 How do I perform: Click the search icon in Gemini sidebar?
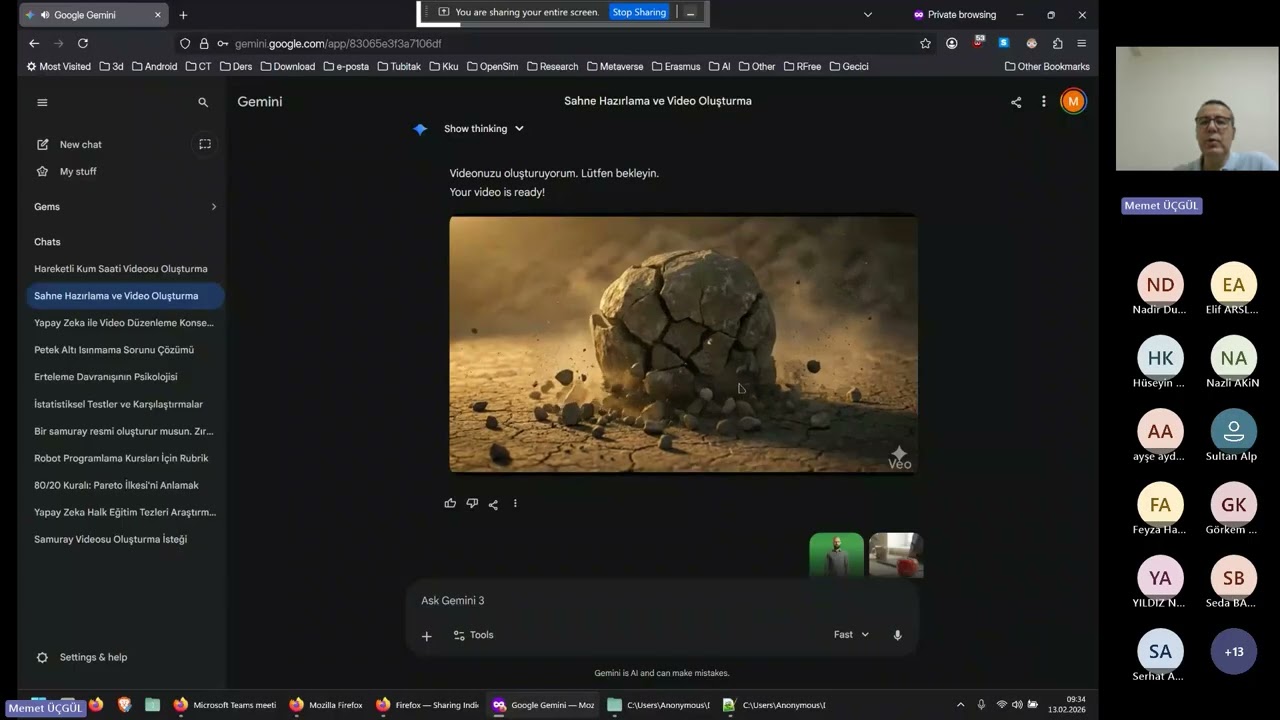click(x=203, y=102)
